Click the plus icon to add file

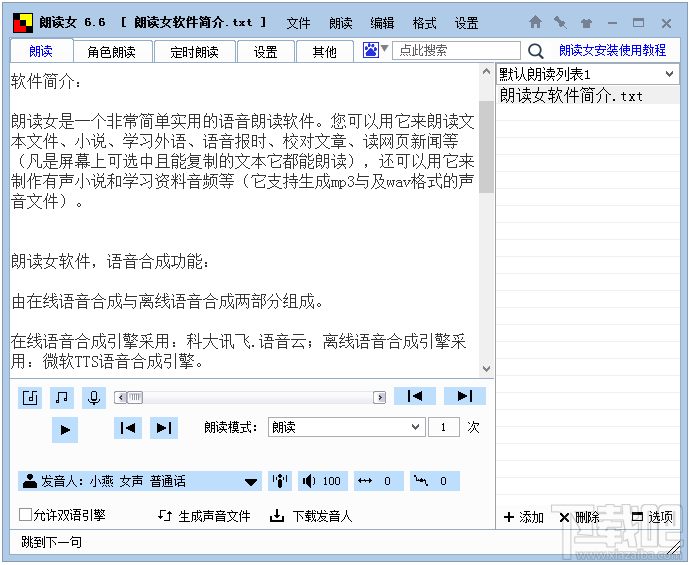pyautogui.click(x=509, y=517)
